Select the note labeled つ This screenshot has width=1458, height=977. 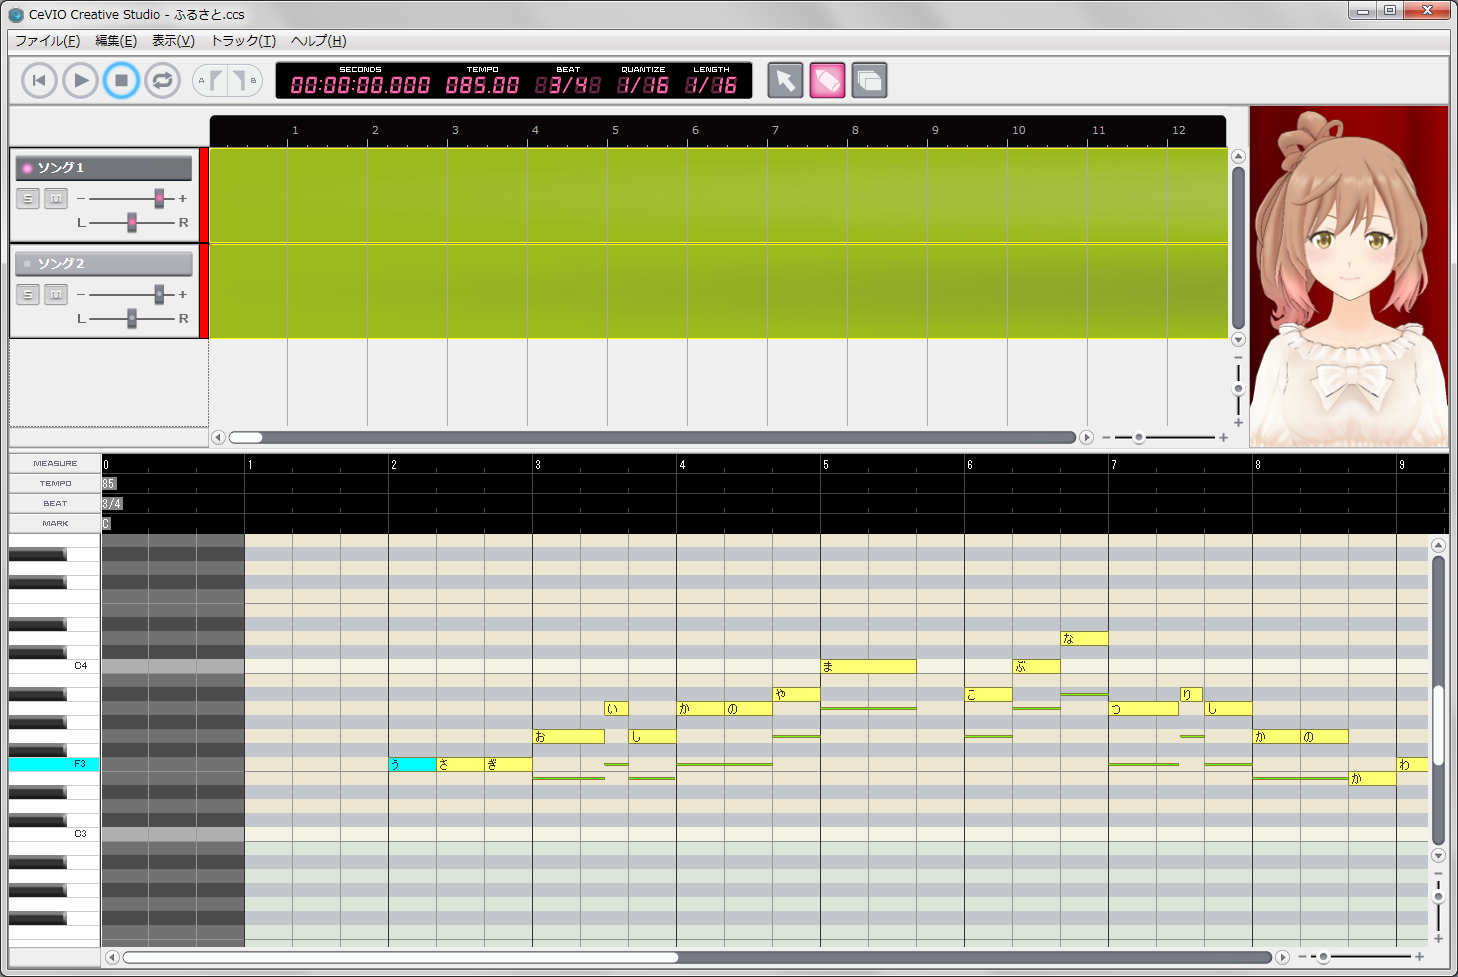pyautogui.click(x=1143, y=708)
